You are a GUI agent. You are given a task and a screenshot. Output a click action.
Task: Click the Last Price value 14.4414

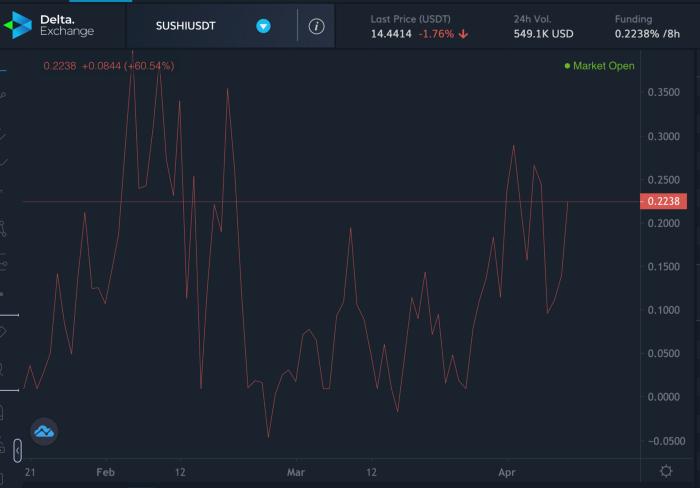(393, 33)
